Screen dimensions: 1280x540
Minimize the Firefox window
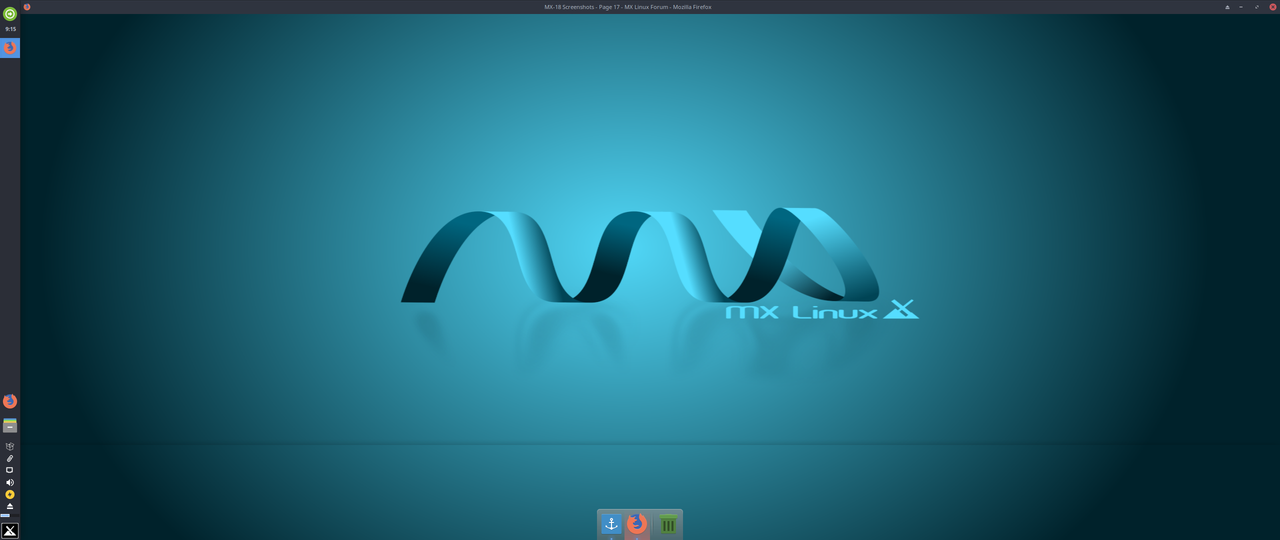pos(1241,7)
